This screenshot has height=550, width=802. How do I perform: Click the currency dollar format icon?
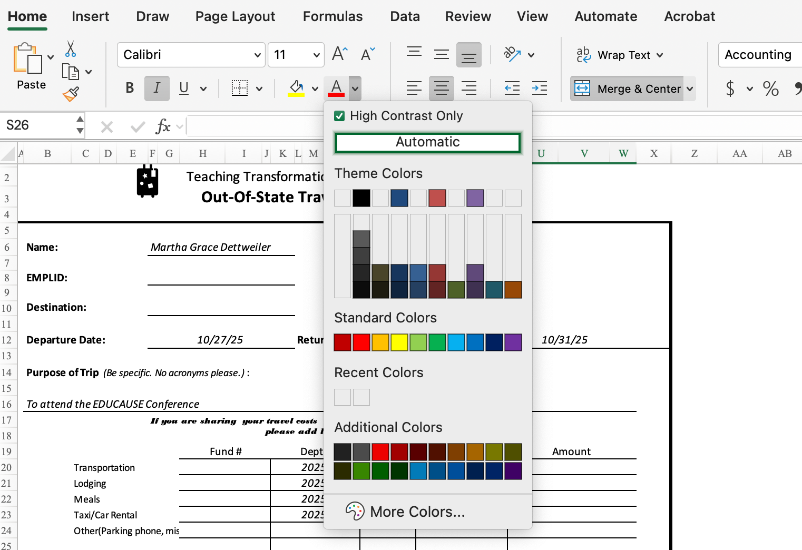coord(730,88)
